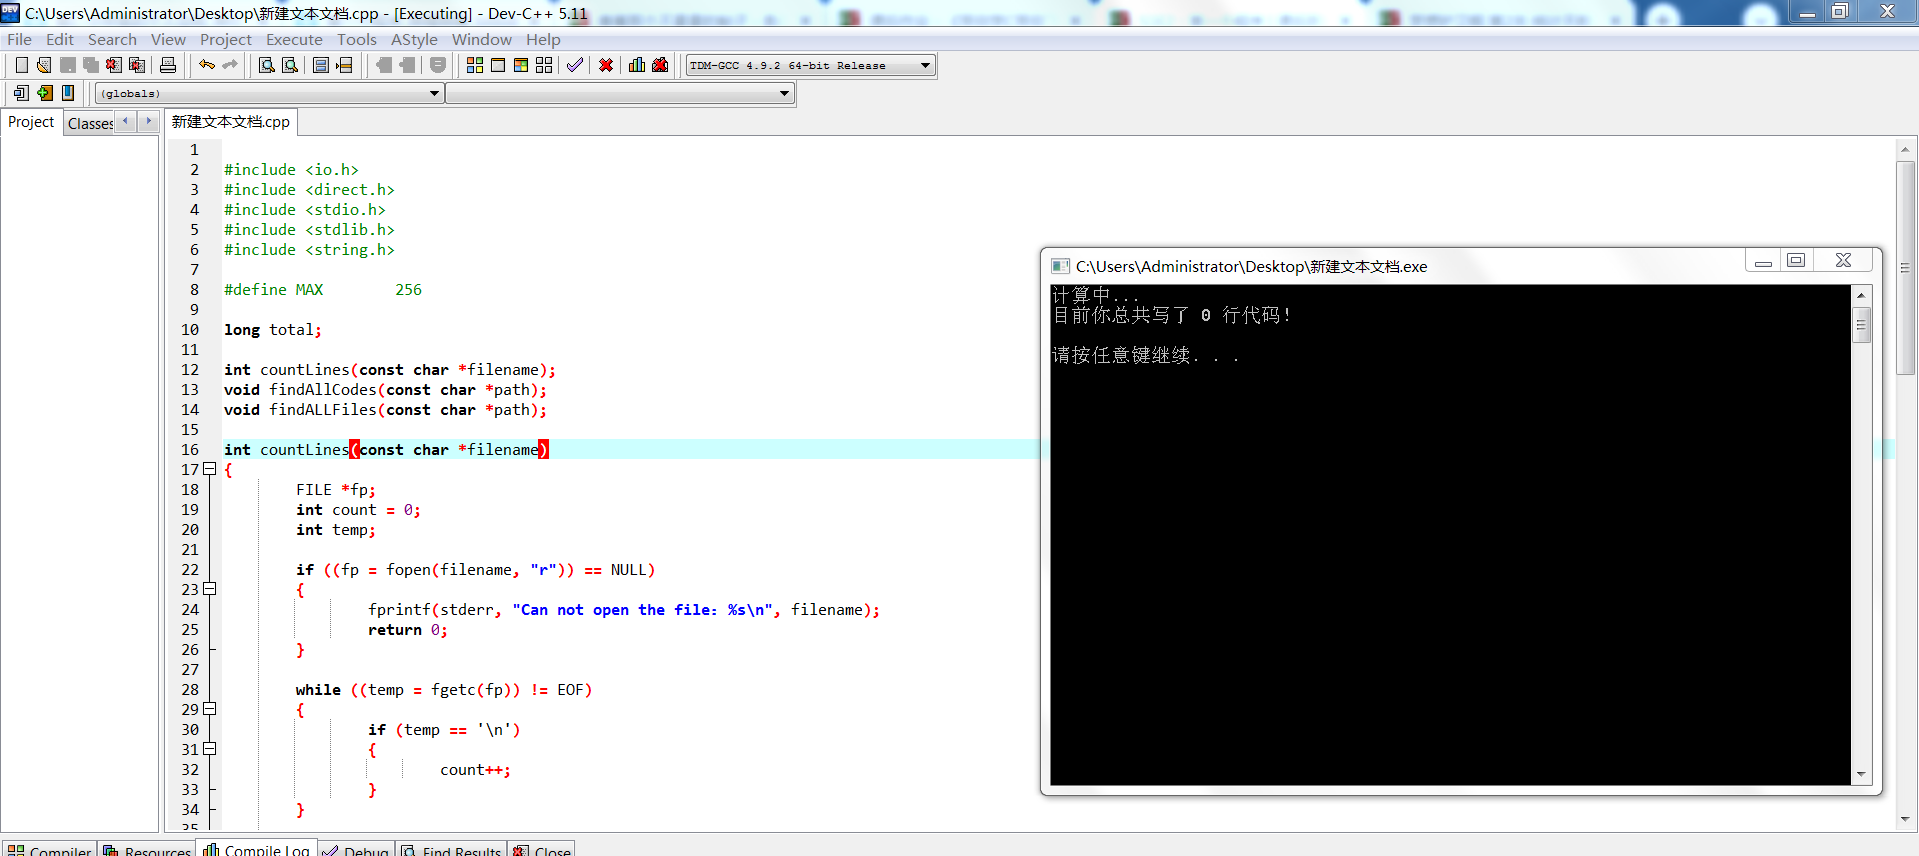Open the AStyle menu
The height and width of the screenshot is (856, 1919).
point(414,40)
